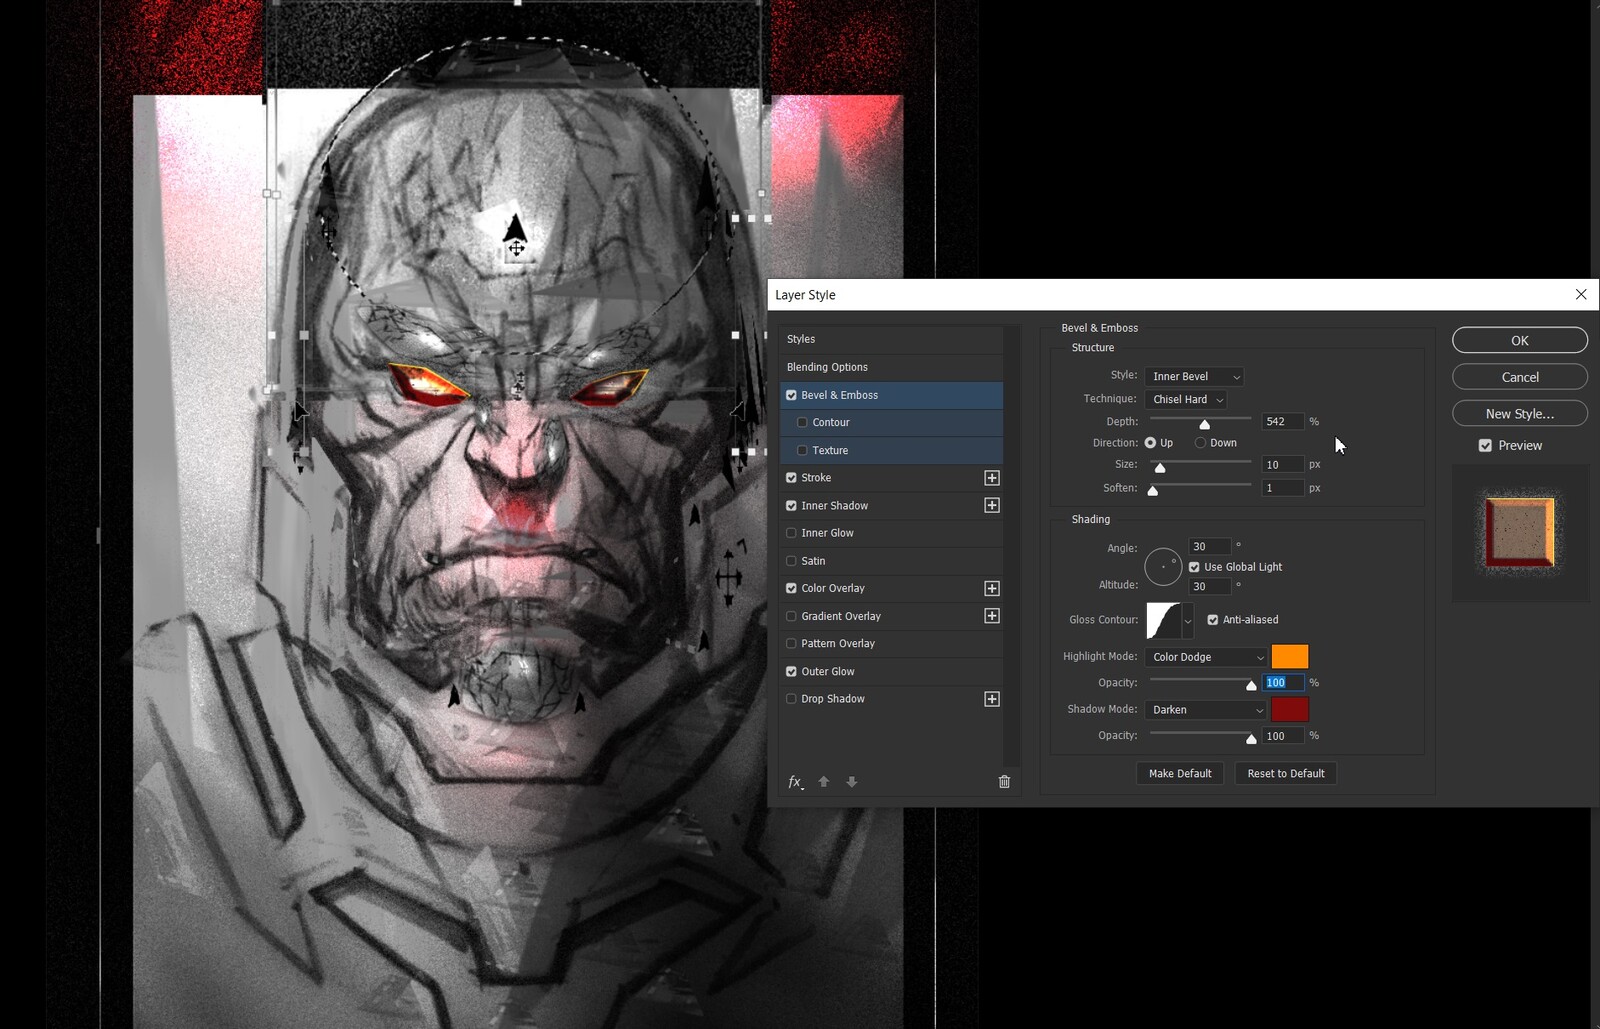Image resolution: width=1600 pixels, height=1029 pixels.
Task: Enable the Pattern Overlay checkbox
Action: [x=791, y=644]
